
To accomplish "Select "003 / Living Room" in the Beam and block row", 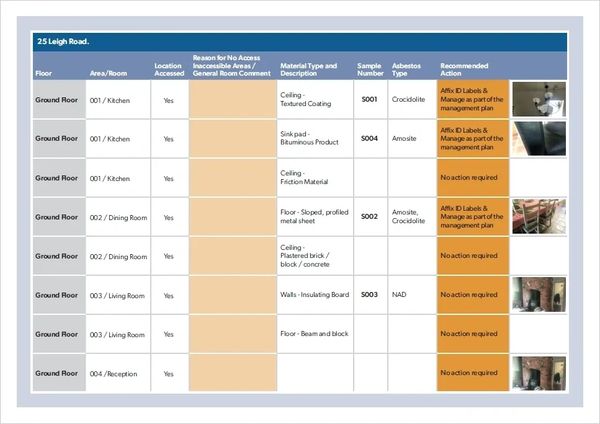I will 117,335.
